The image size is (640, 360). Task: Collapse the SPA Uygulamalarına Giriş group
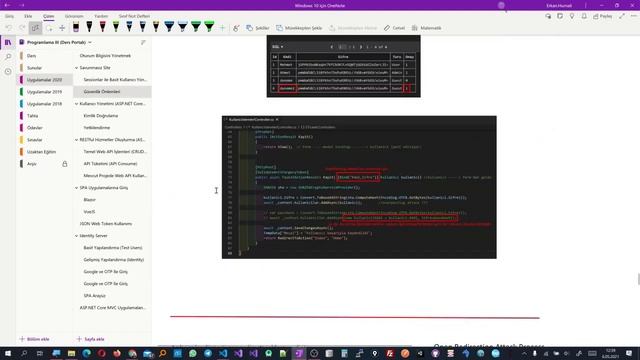76,188
